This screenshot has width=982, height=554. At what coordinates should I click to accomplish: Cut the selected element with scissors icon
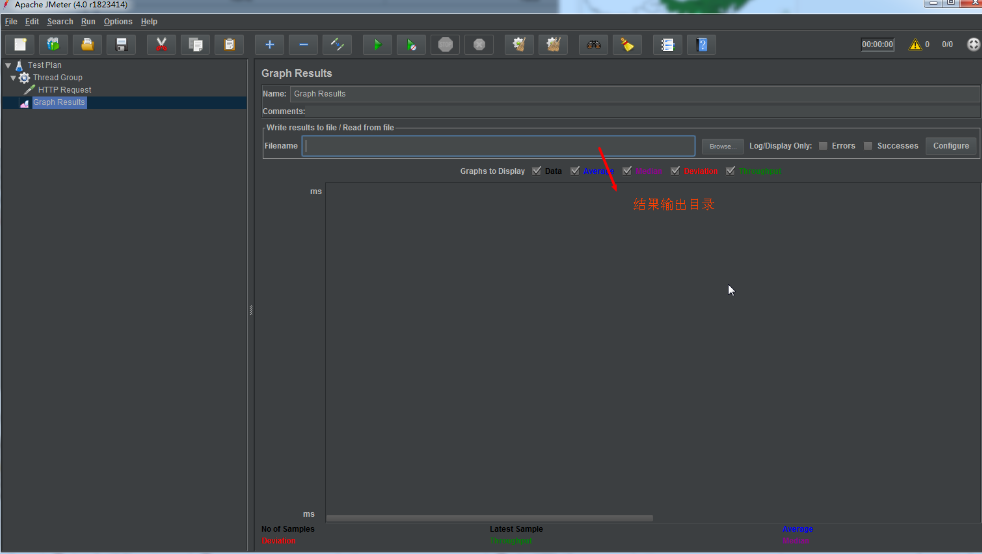(x=162, y=44)
